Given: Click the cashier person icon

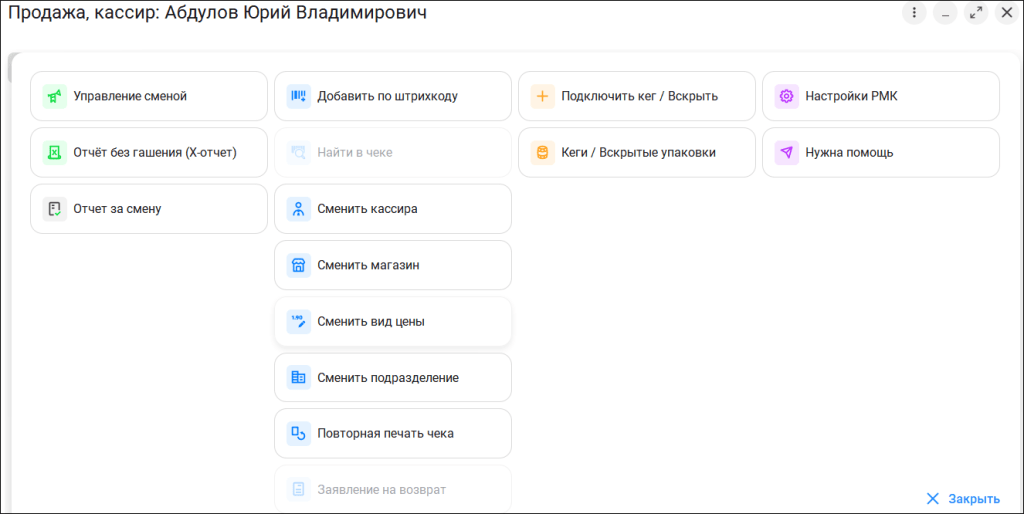Looking at the screenshot, I should click(x=298, y=209).
